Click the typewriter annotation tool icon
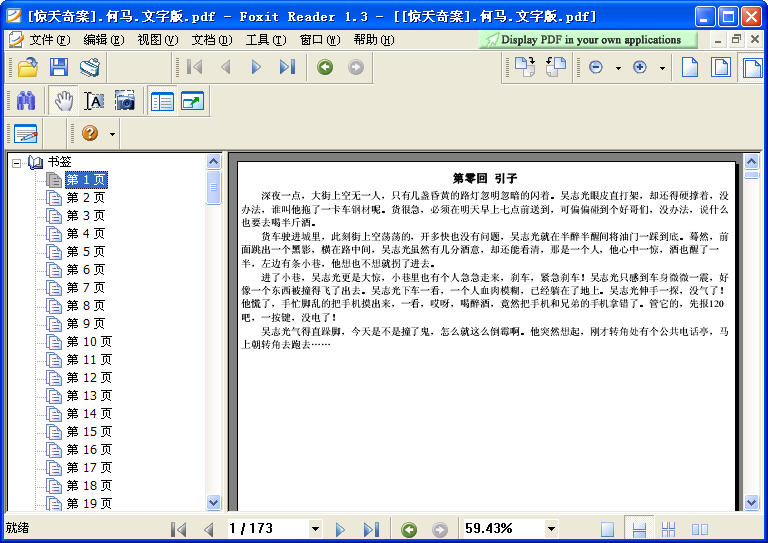The width and height of the screenshot is (768, 543). 26,134
